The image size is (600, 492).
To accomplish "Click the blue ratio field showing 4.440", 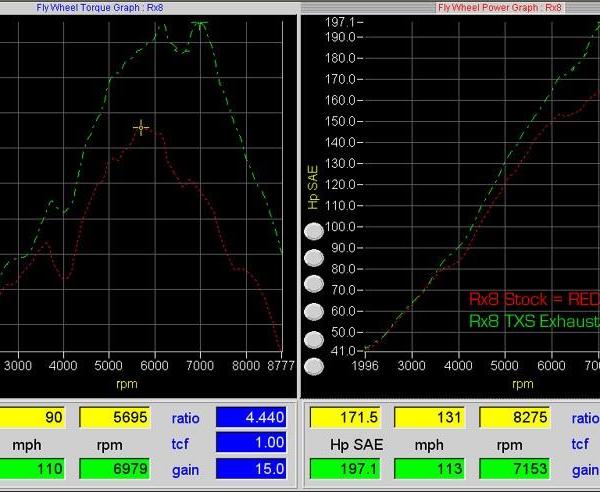I will [x=251, y=417].
